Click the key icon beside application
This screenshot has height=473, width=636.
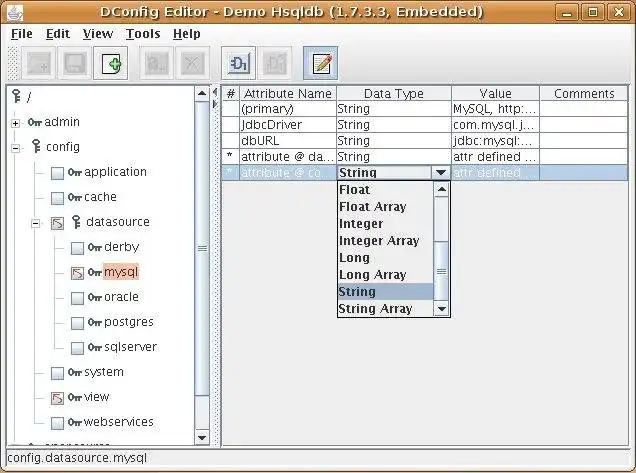pos(75,172)
